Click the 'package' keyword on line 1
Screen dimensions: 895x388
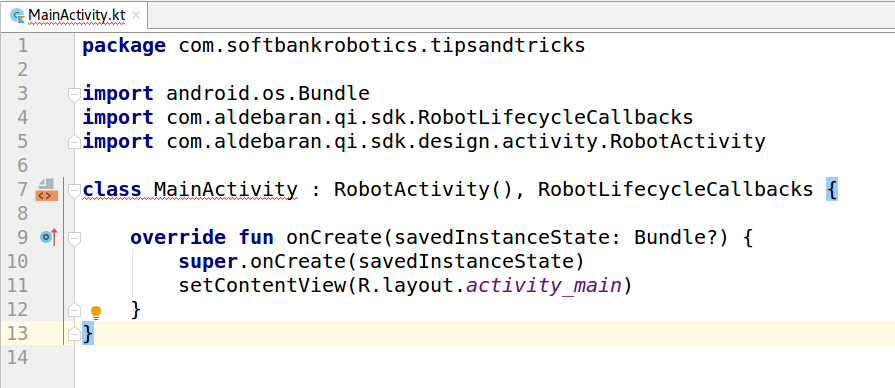point(124,46)
